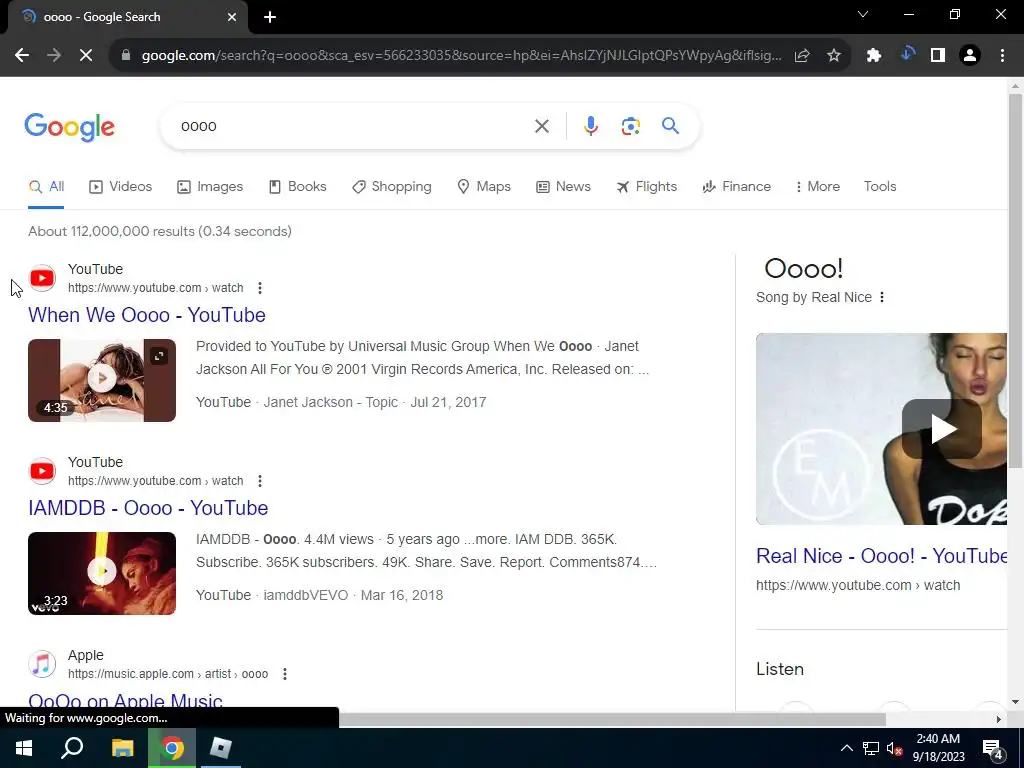Go back to the previous page
The height and width of the screenshot is (768, 1024).
22,56
